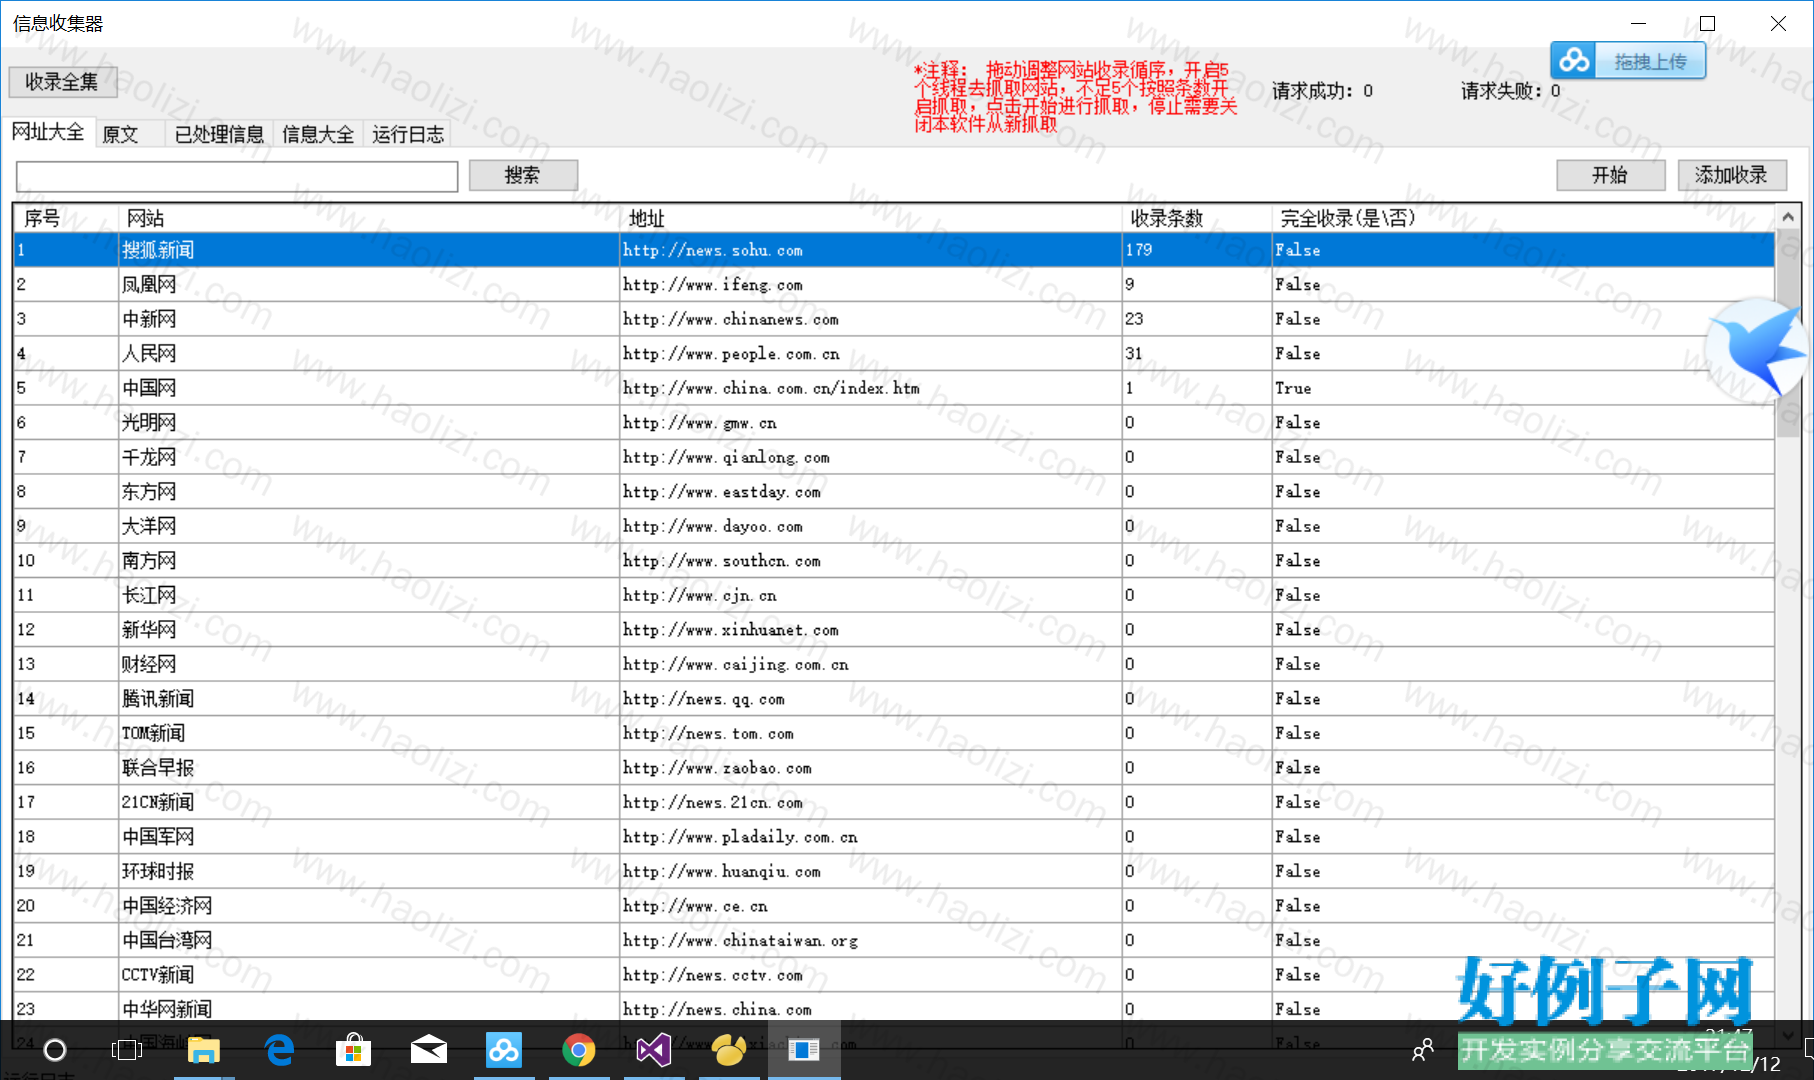Viewport: 1814px width, 1080px height.
Task: Select the 人民网 site name cell
Action: pos(369,354)
